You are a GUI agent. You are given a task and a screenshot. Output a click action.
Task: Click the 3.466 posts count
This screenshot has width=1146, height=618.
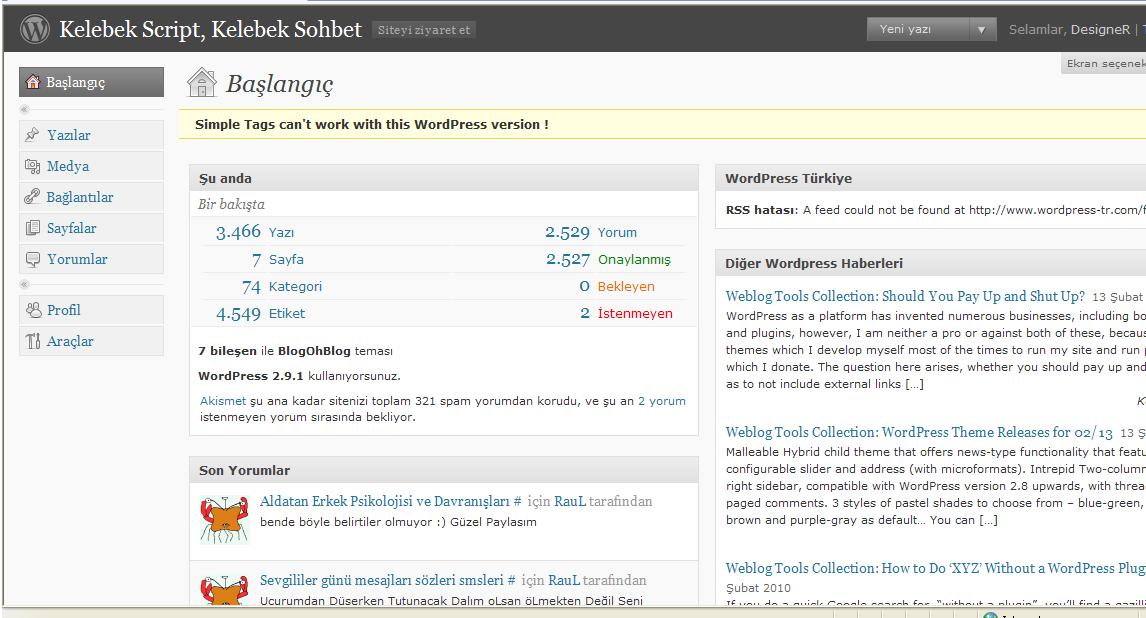tap(238, 232)
